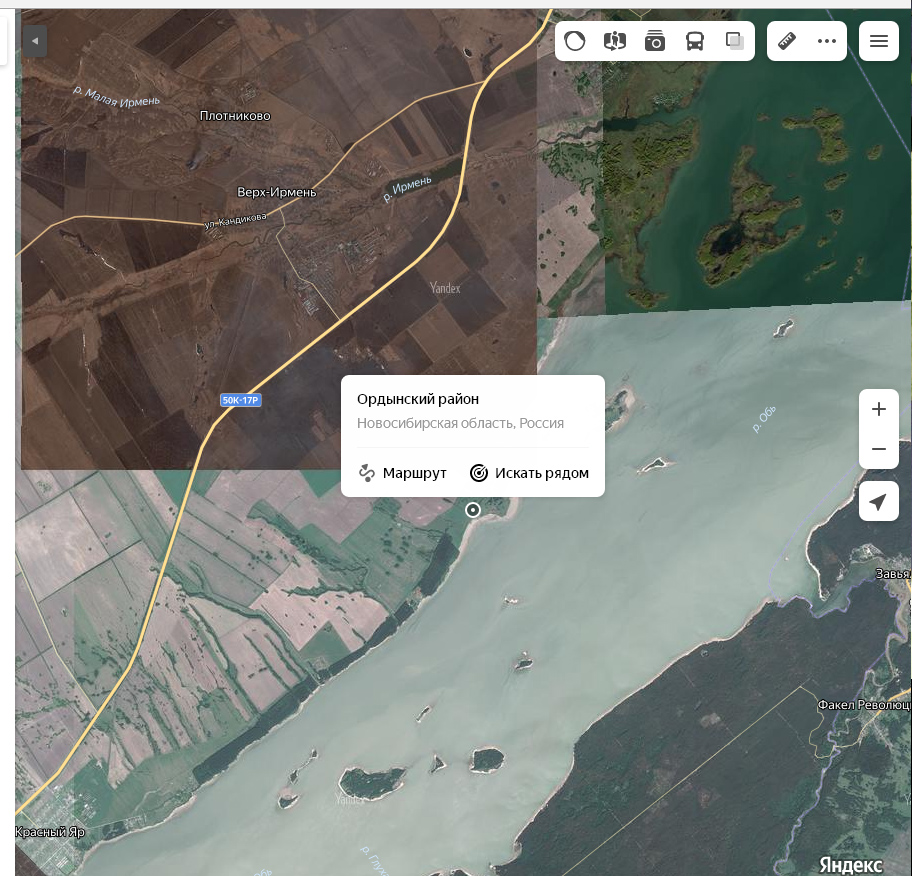Toggle the traffic layer icon
Viewport: 912px width, 876px height.
pos(575,41)
